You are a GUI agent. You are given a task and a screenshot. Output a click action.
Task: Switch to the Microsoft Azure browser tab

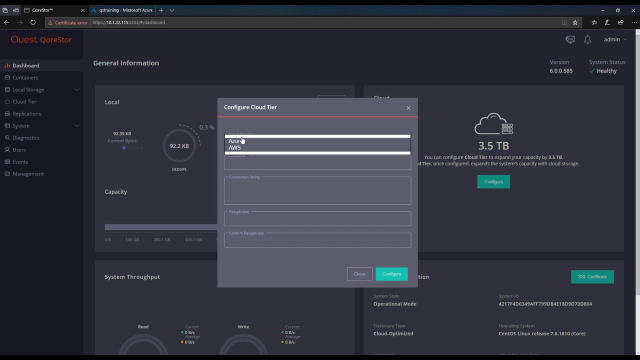coord(122,10)
